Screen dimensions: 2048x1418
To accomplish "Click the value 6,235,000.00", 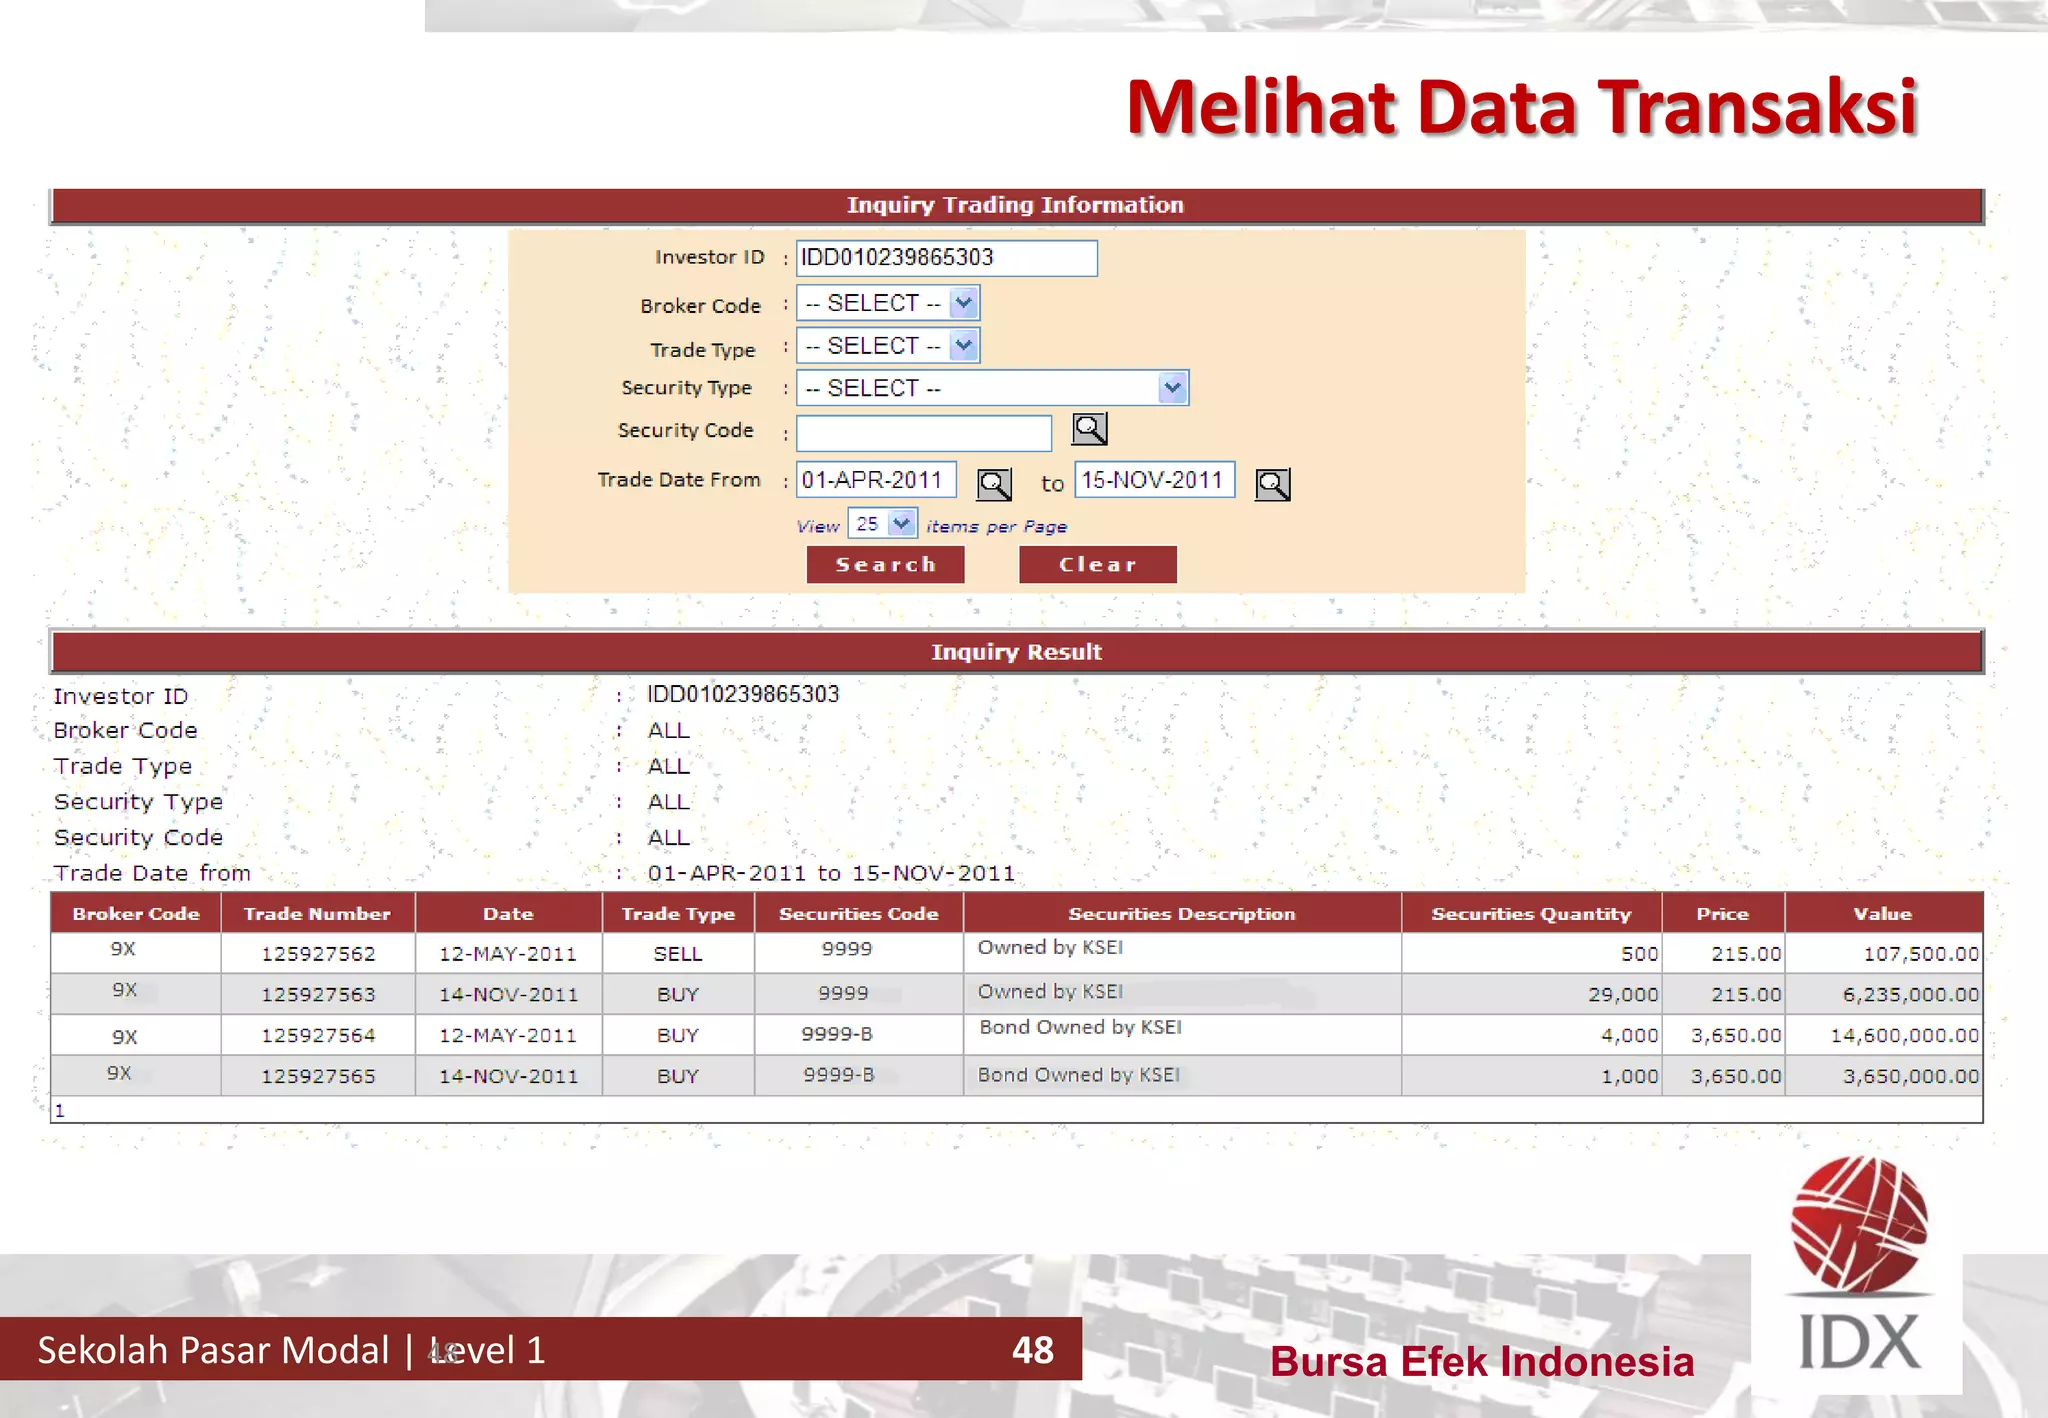I will [1911, 995].
